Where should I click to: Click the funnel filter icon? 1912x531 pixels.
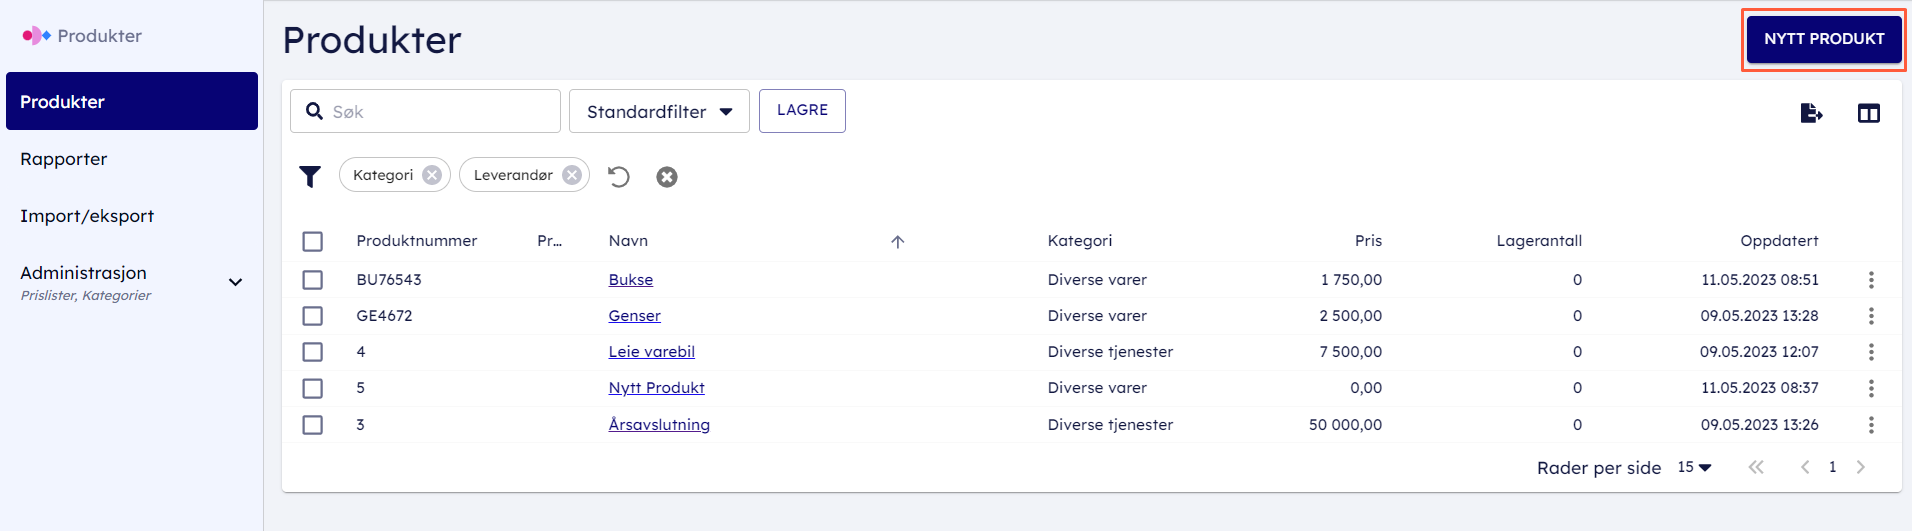click(x=310, y=177)
